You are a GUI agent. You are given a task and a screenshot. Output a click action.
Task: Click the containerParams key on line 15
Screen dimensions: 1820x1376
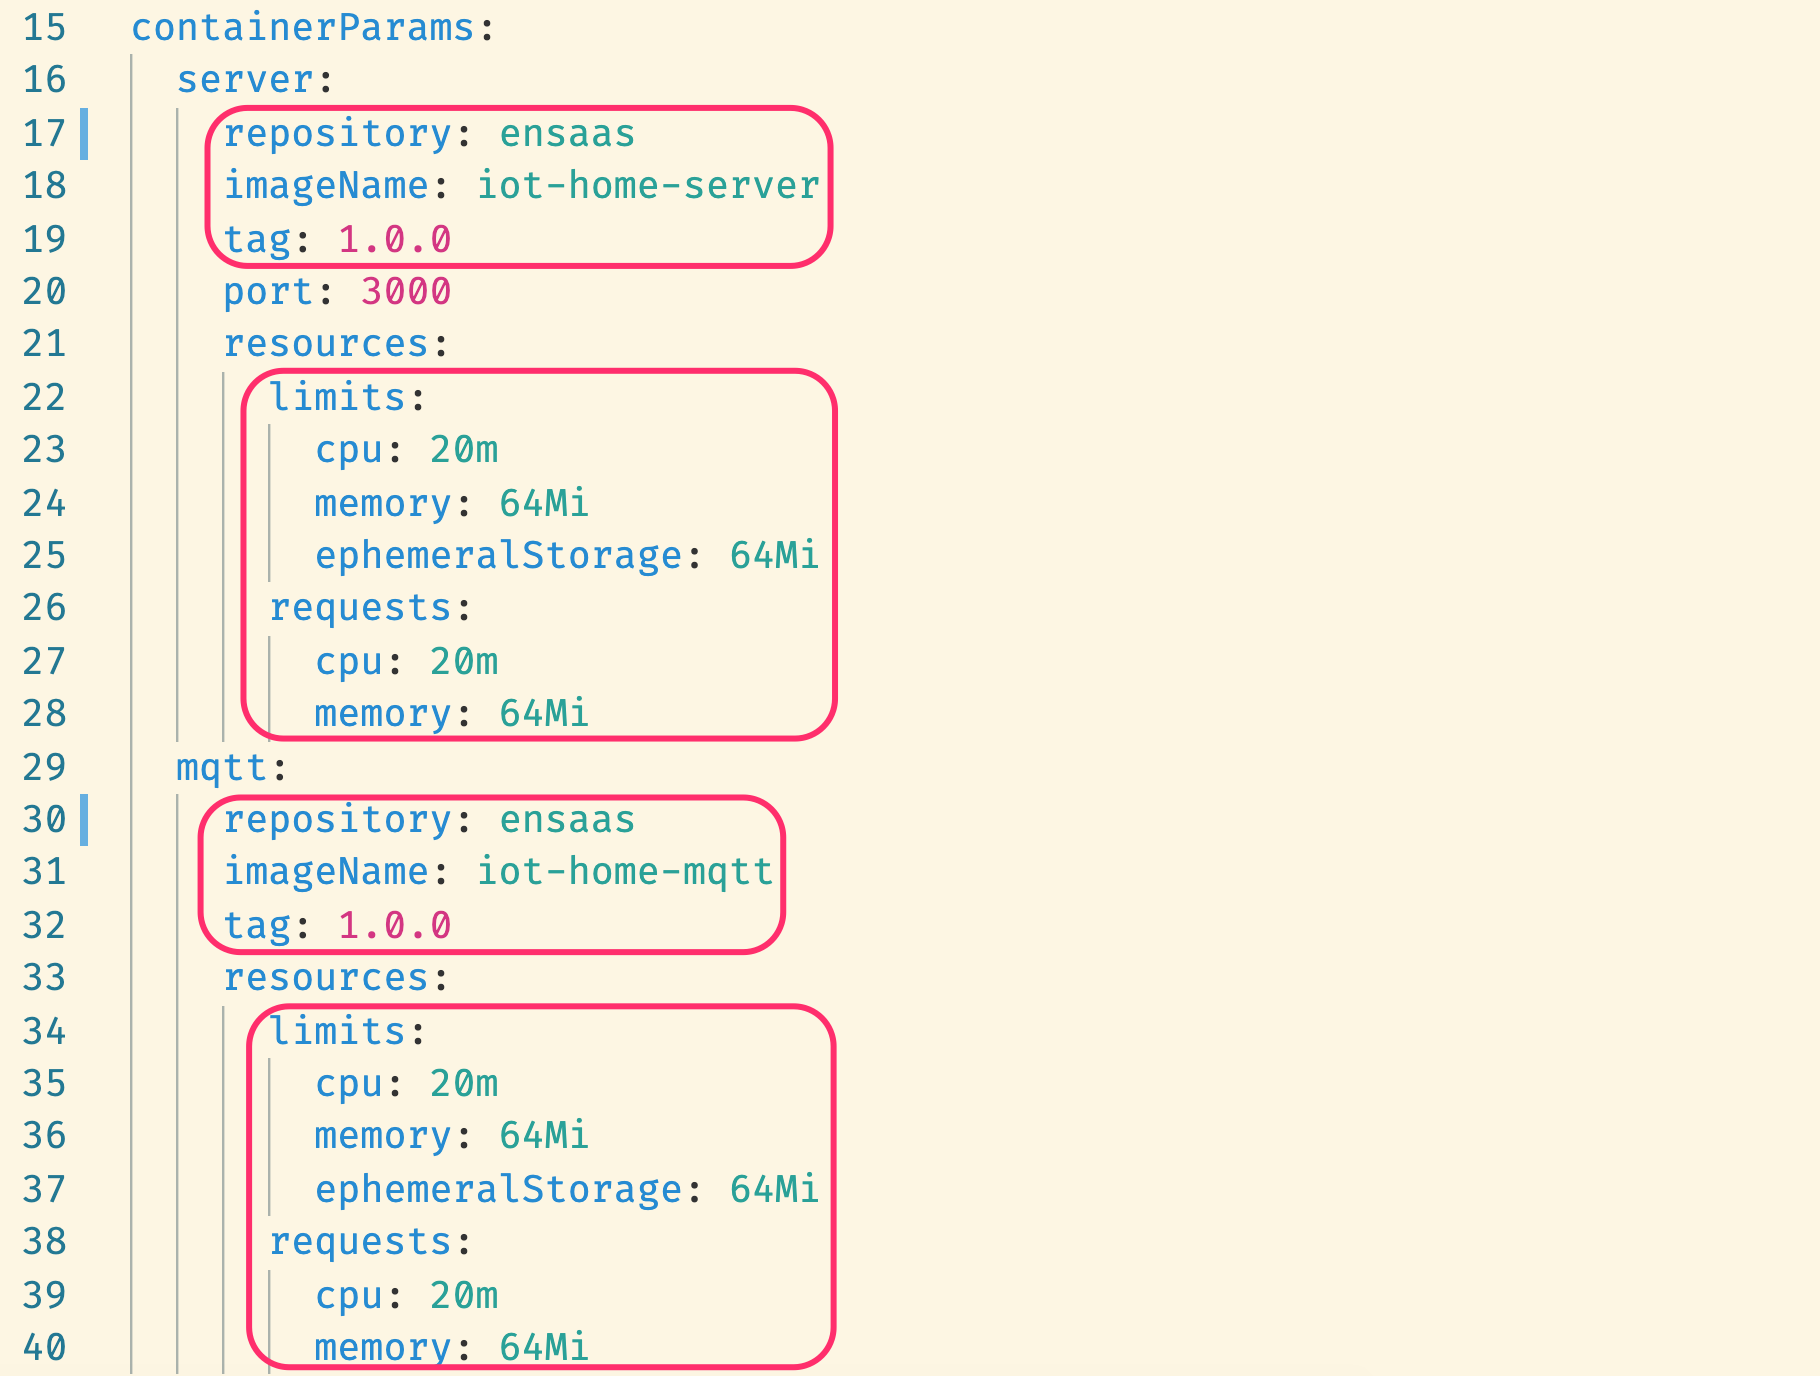302,27
